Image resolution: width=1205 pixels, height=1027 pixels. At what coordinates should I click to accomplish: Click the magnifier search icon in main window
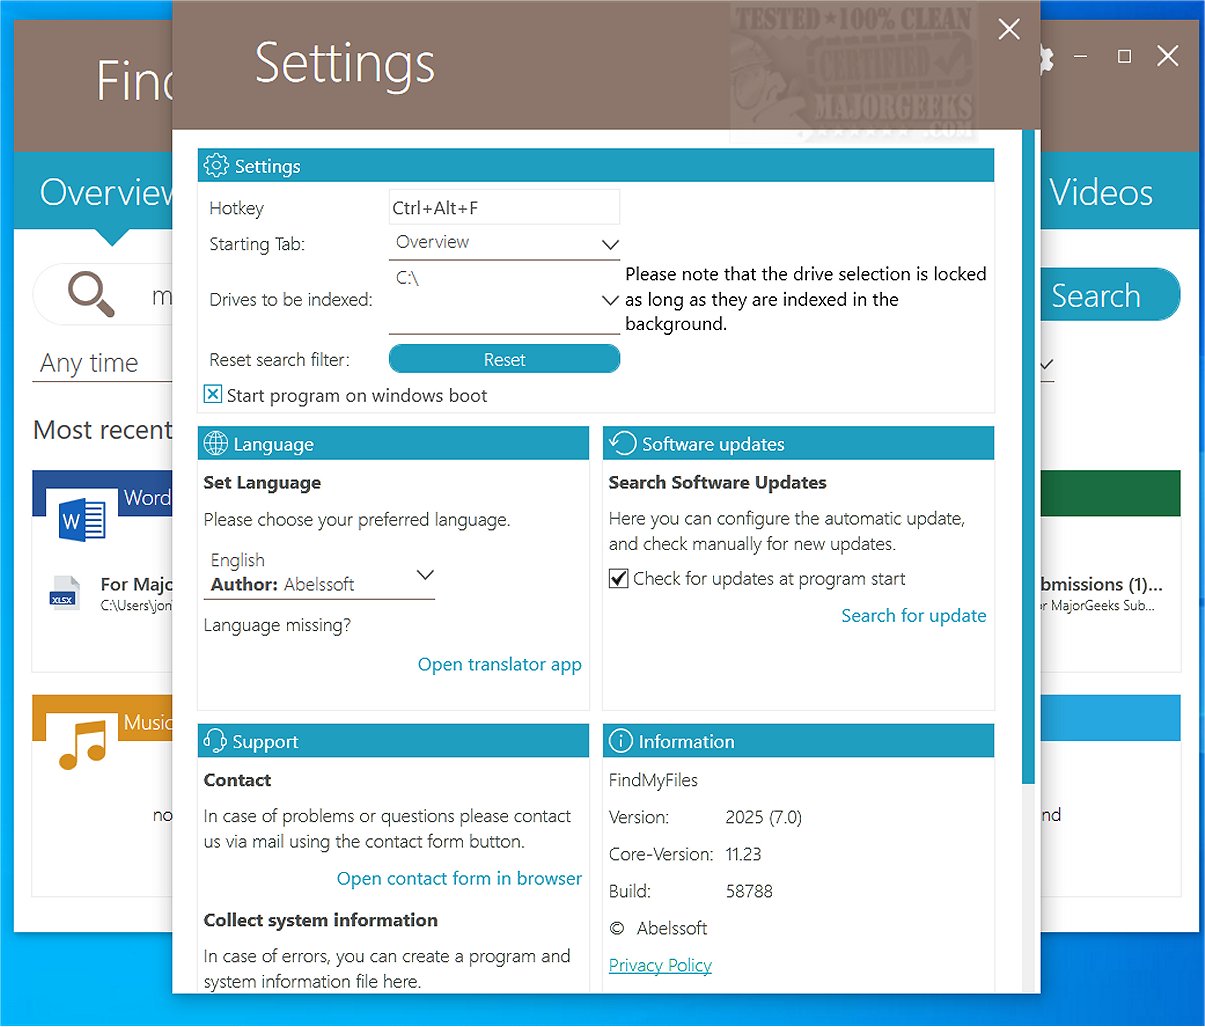[x=91, y=295]
